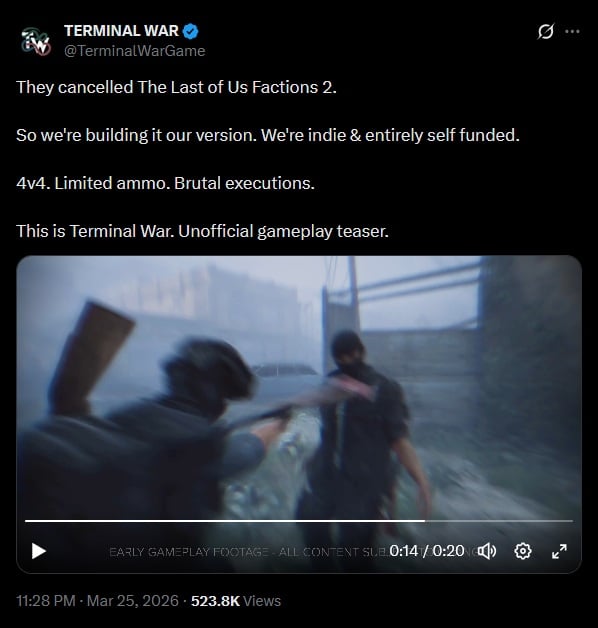Viewport: 598px width, 628px height.
Task: Jump to the unplayed end of the progress bar
Action: tap(499, 521)
